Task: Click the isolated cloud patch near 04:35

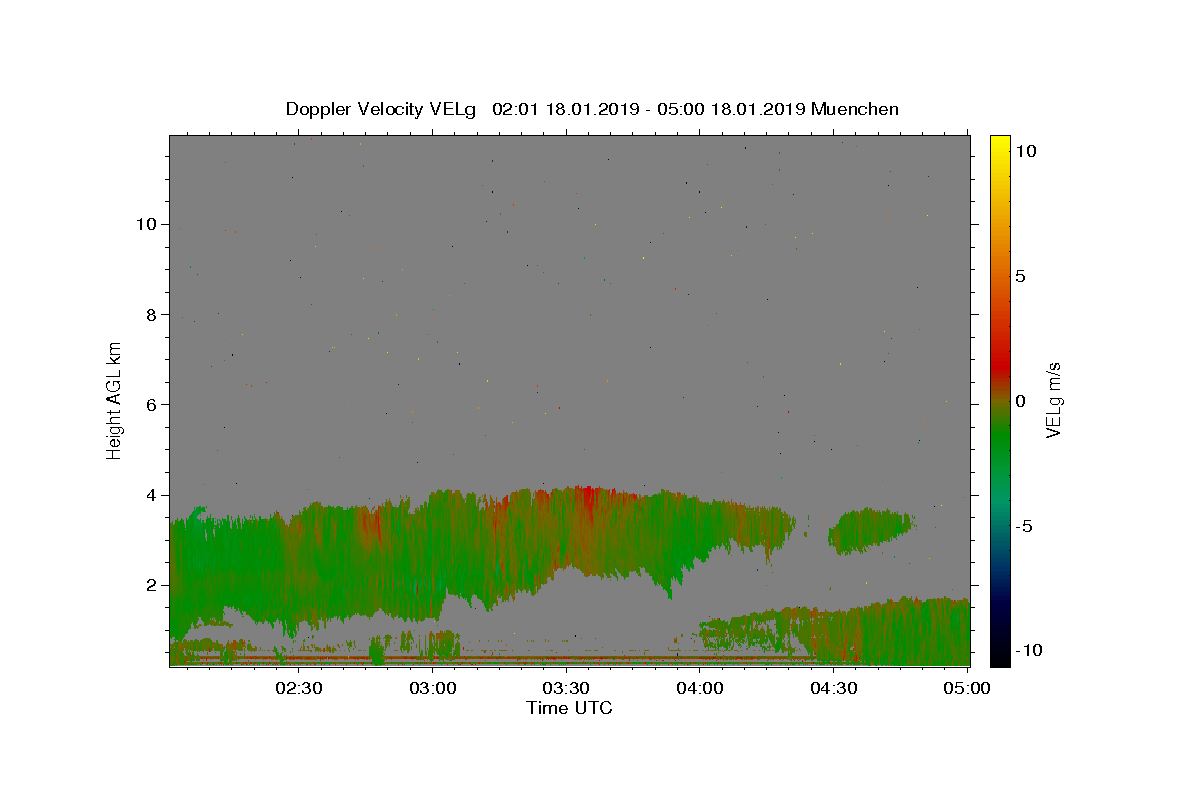Action: [x=870, y=530]
